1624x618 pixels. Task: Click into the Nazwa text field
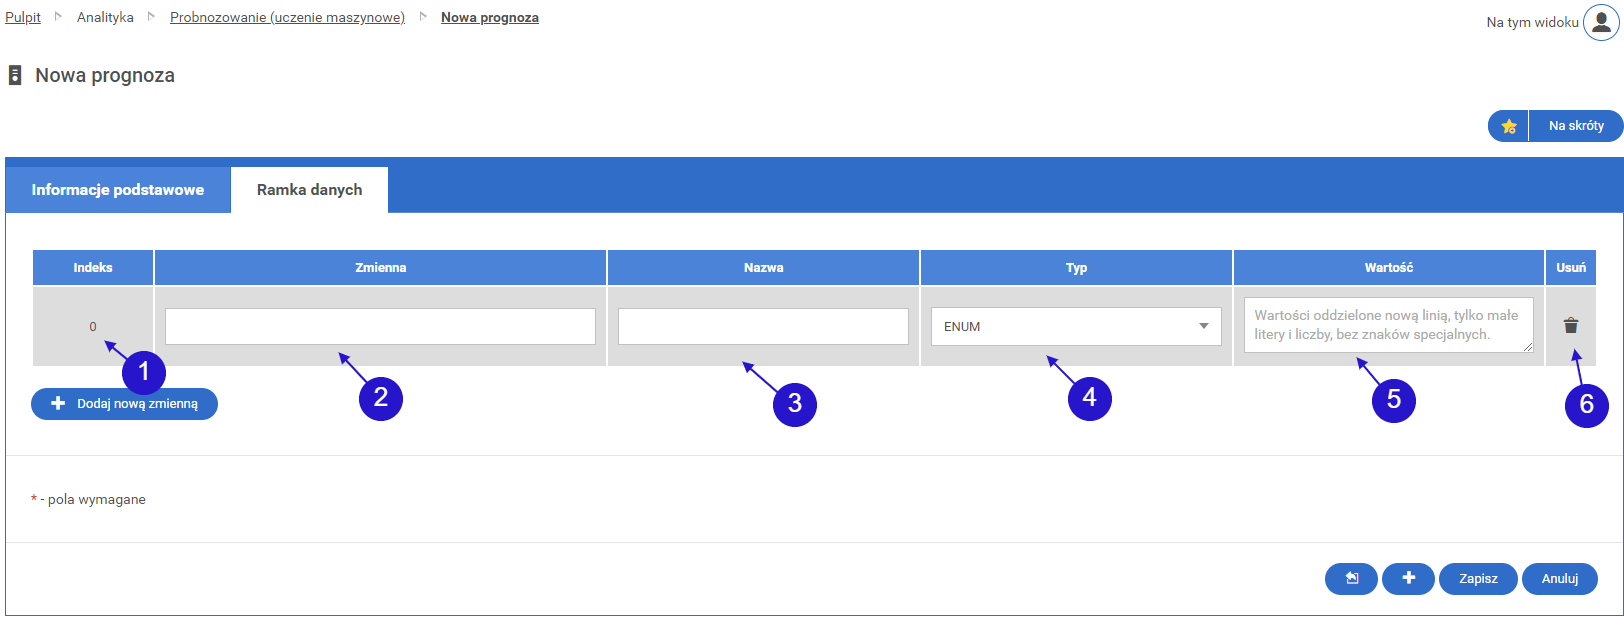[763, 326]
